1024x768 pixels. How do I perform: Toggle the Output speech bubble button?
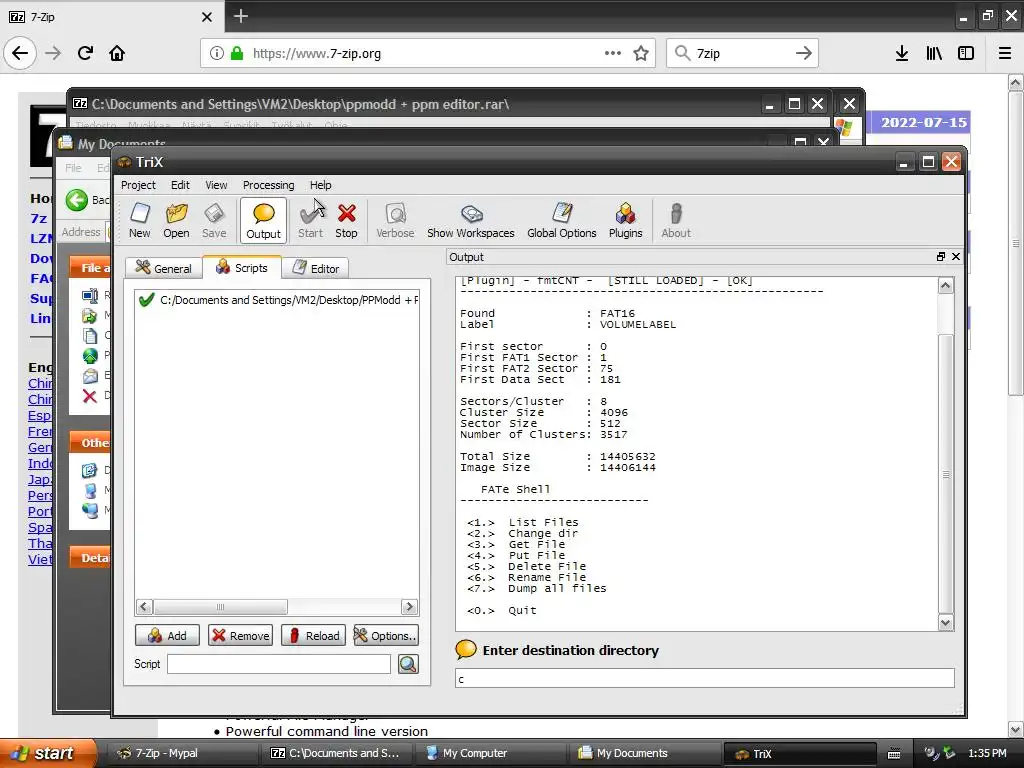263,221
